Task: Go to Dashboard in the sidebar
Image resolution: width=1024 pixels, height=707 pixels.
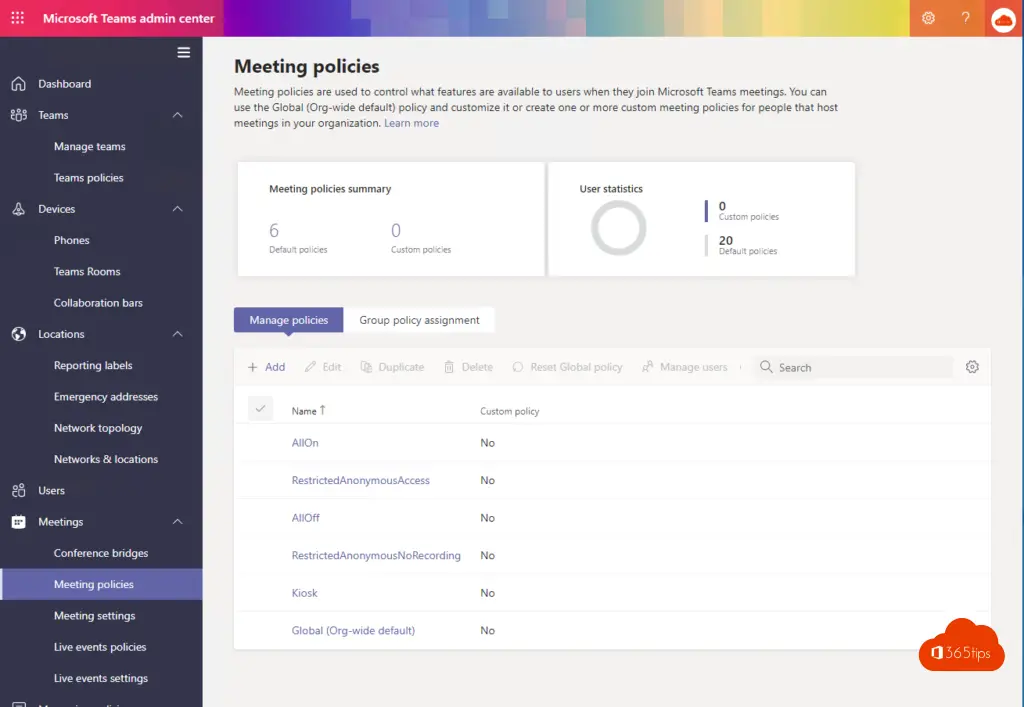Action: pos(64,84)
